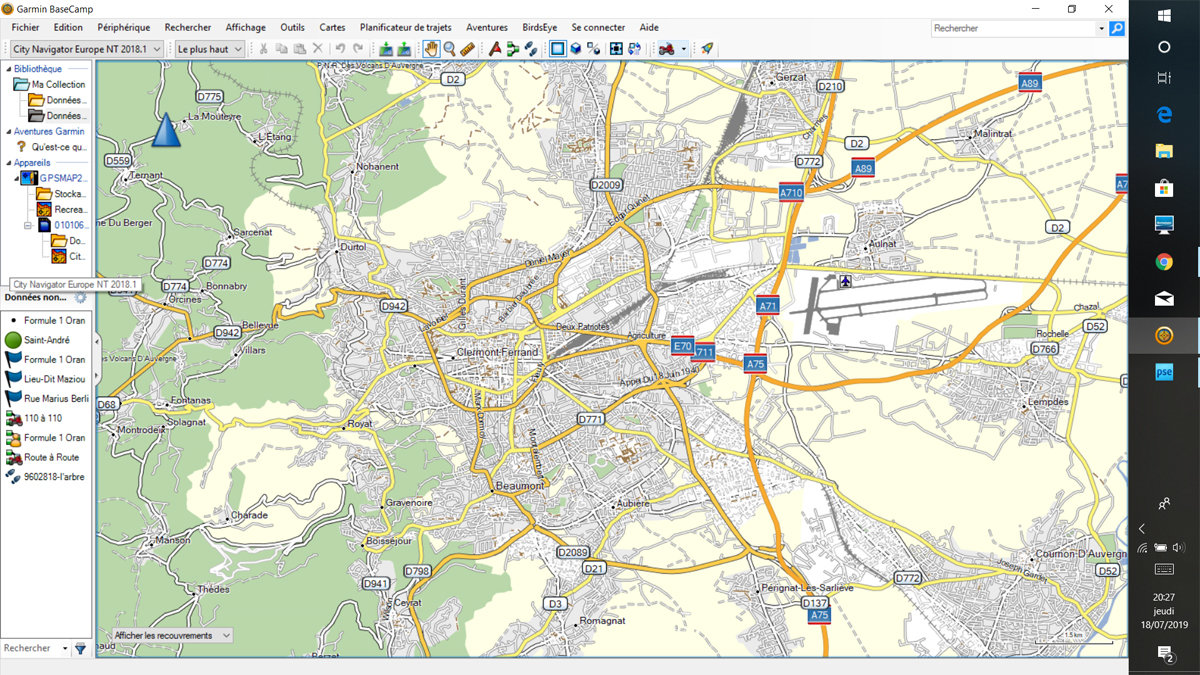The width and height of the screenshot is (1200, 675).
Task: Pick the Measure ruler tool
Action: (467, 48)
